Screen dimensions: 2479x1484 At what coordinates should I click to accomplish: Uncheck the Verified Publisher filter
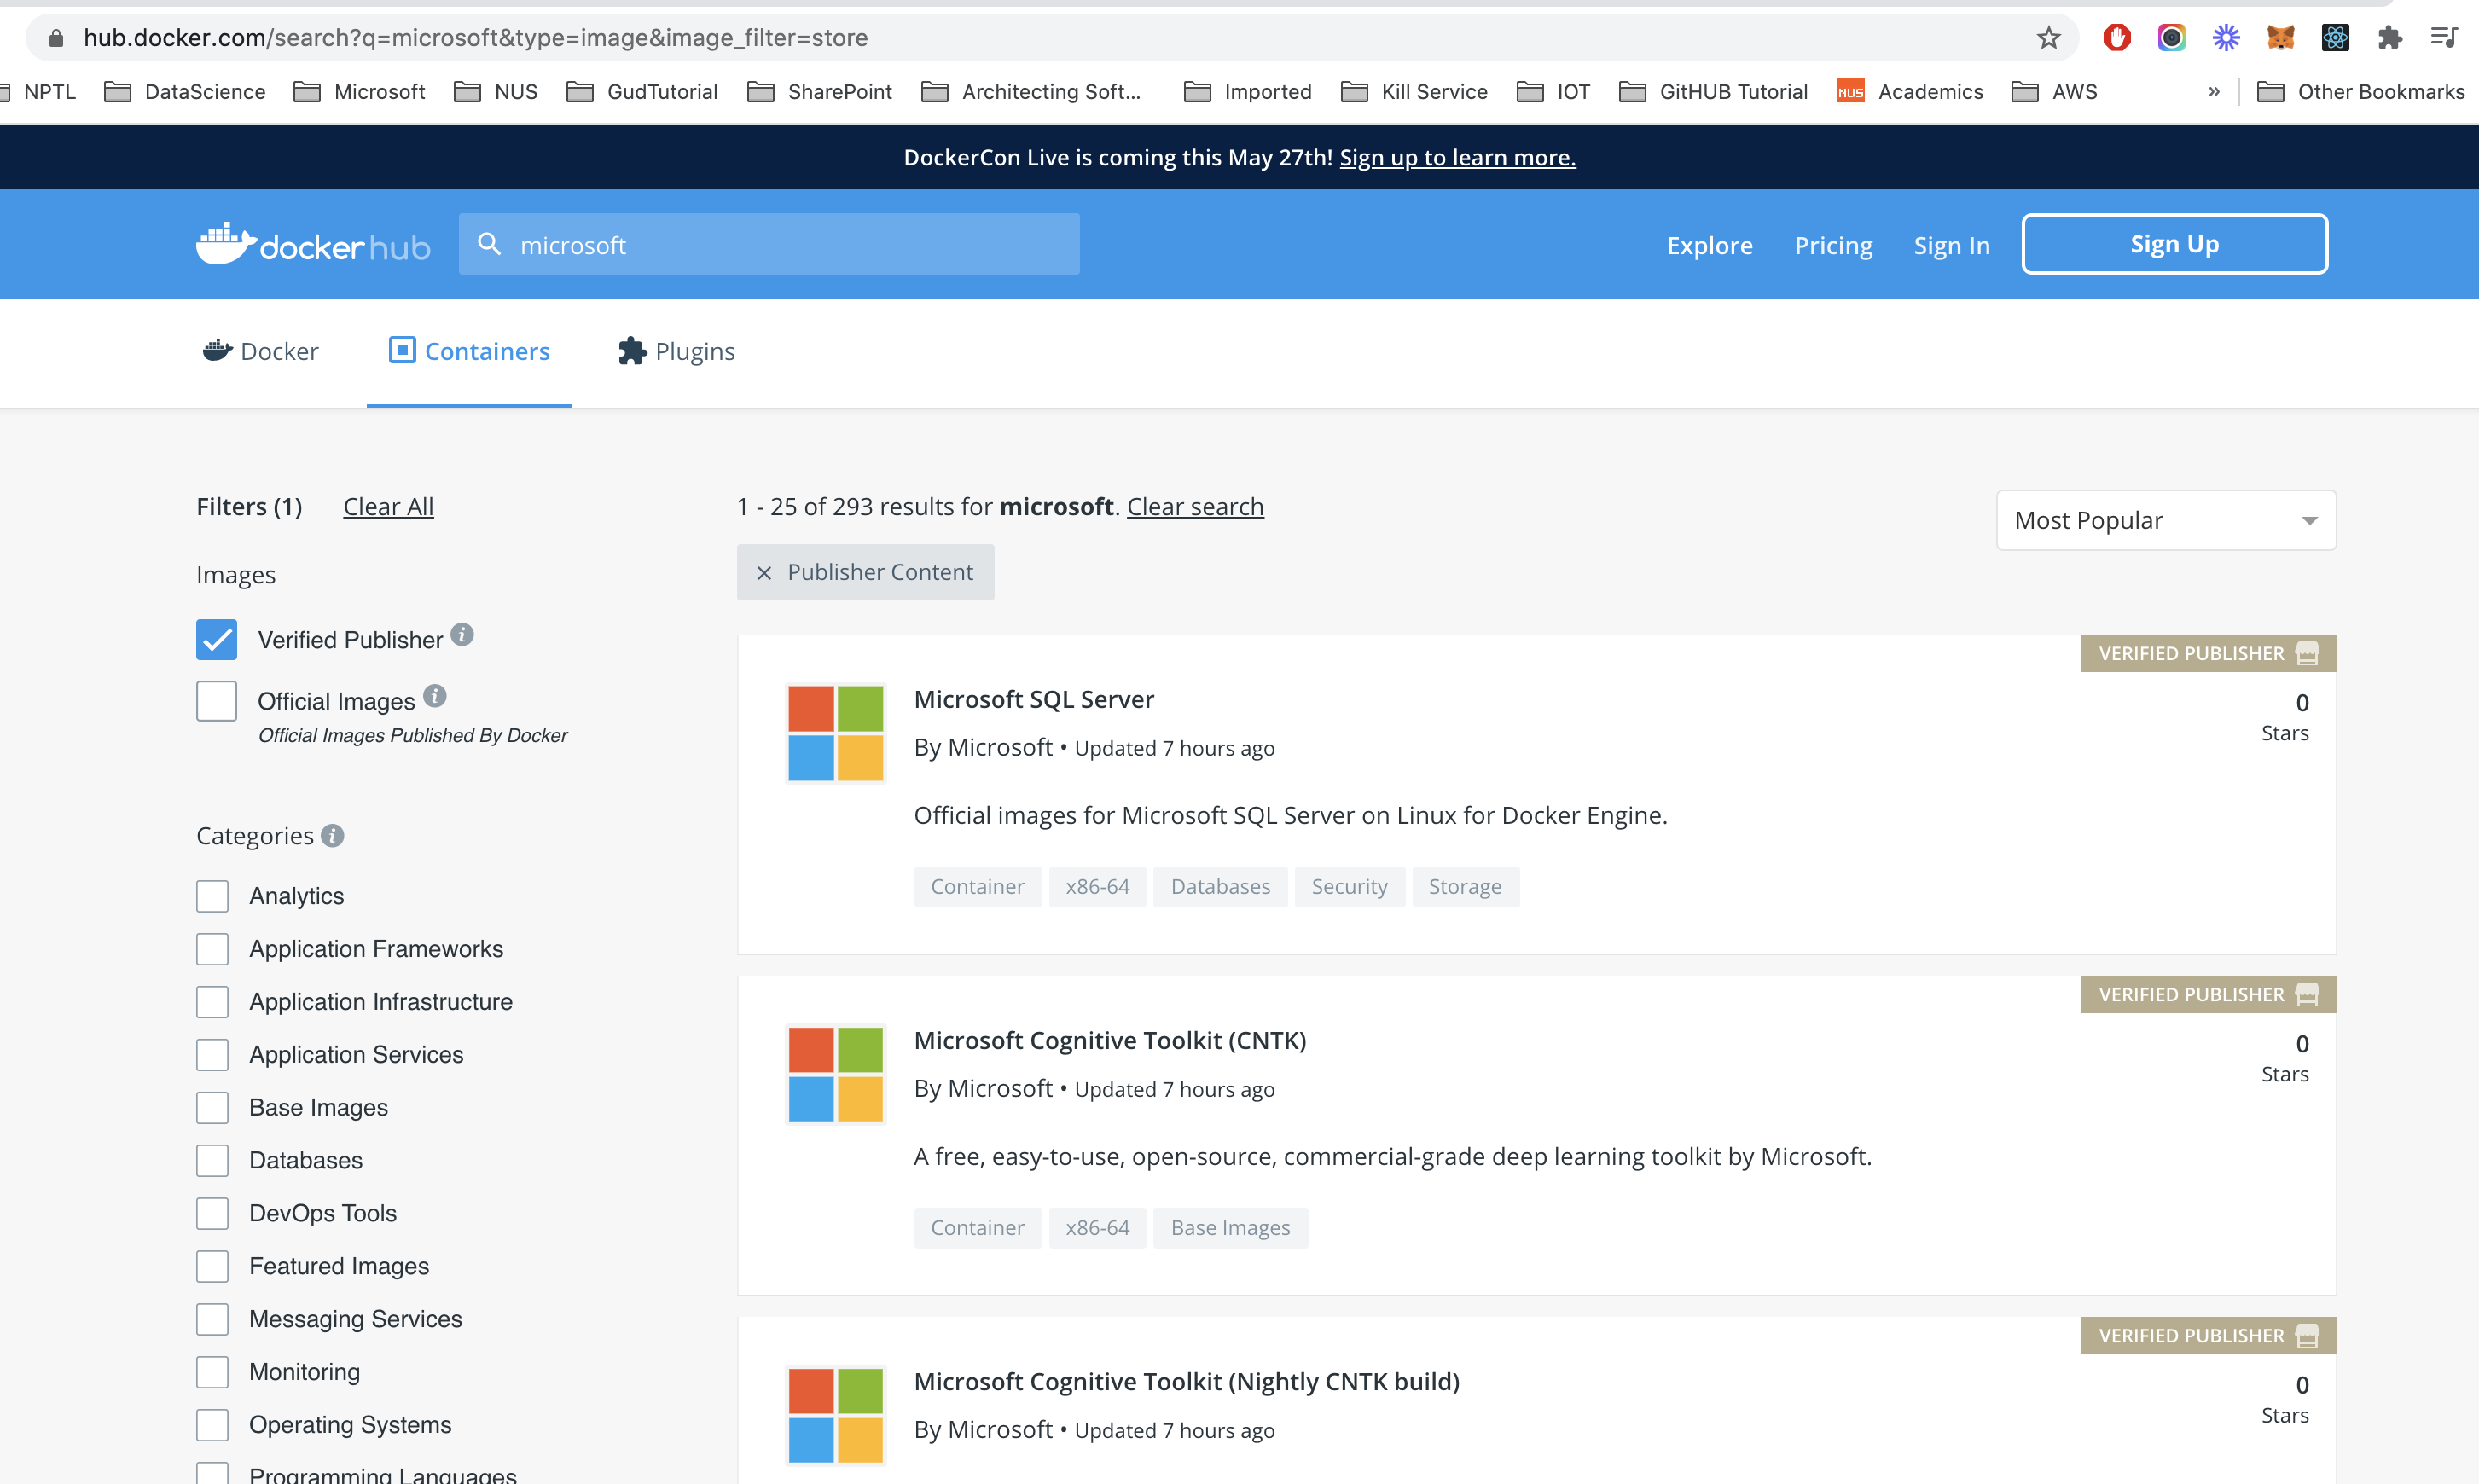coord(216,639)
